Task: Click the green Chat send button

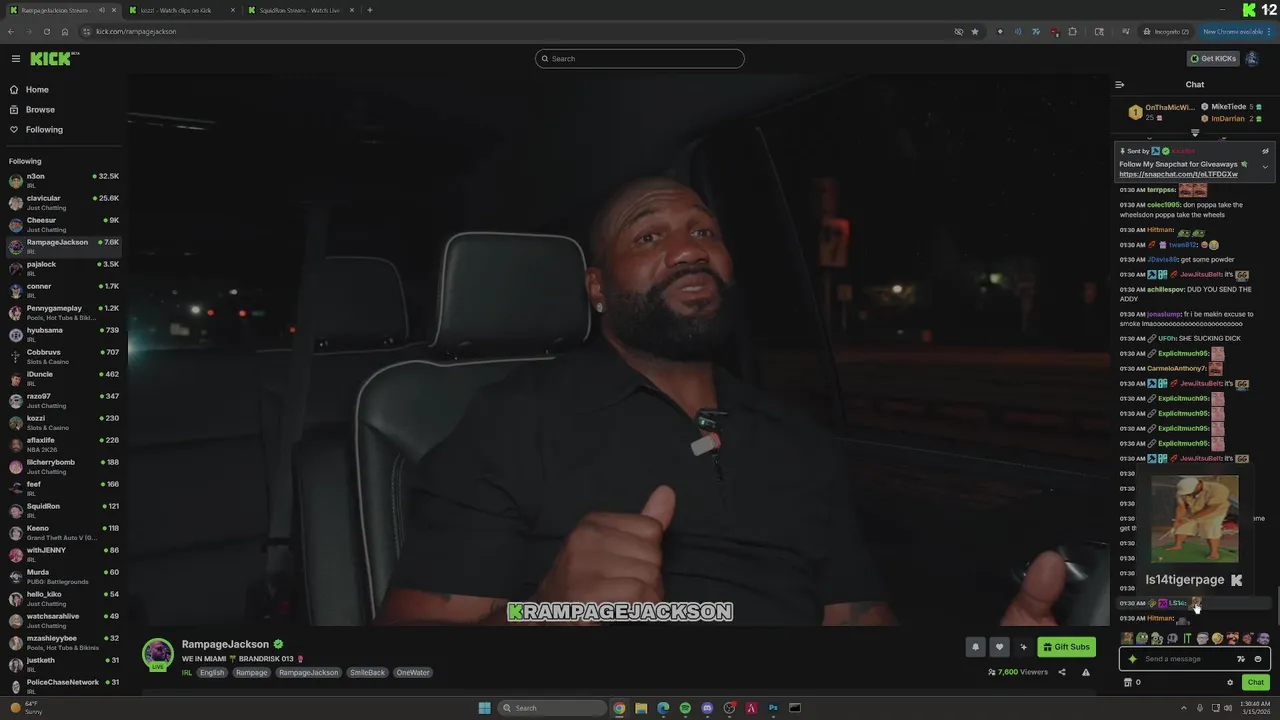Action: point(1255,682)
